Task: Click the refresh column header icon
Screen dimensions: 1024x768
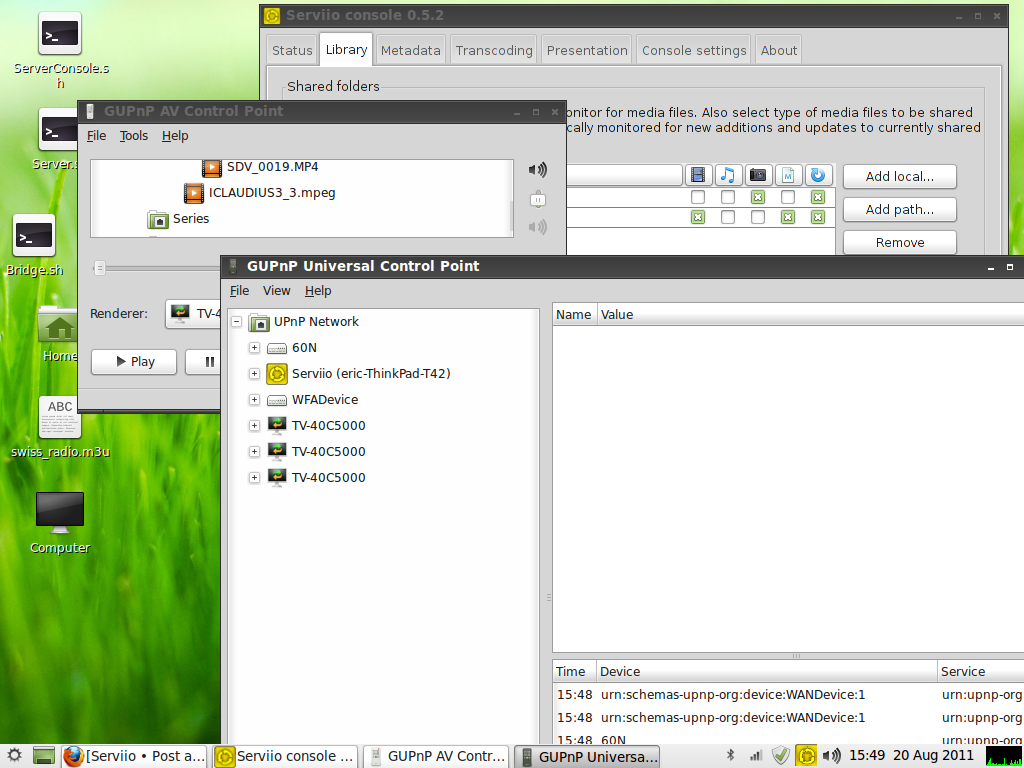Action: [818, 176]
